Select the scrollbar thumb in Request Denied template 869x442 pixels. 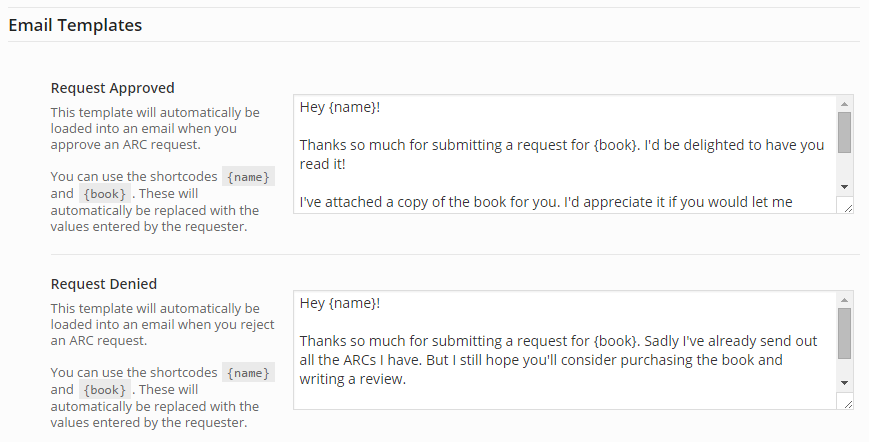coord(845,333)
